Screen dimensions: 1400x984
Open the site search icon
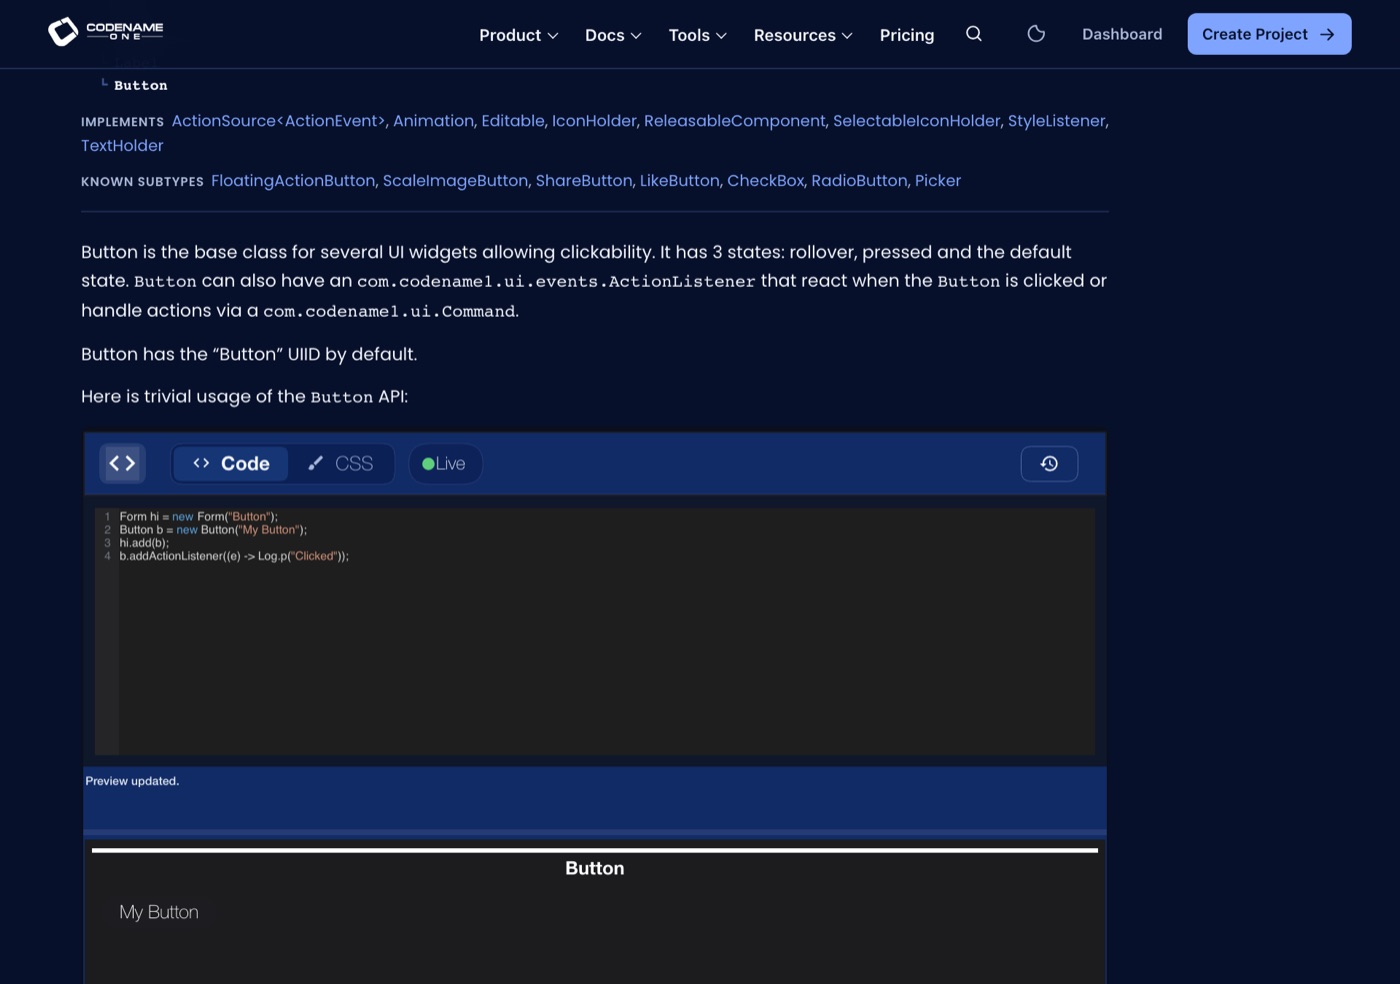pyautogui.click(x=974, y=34)
